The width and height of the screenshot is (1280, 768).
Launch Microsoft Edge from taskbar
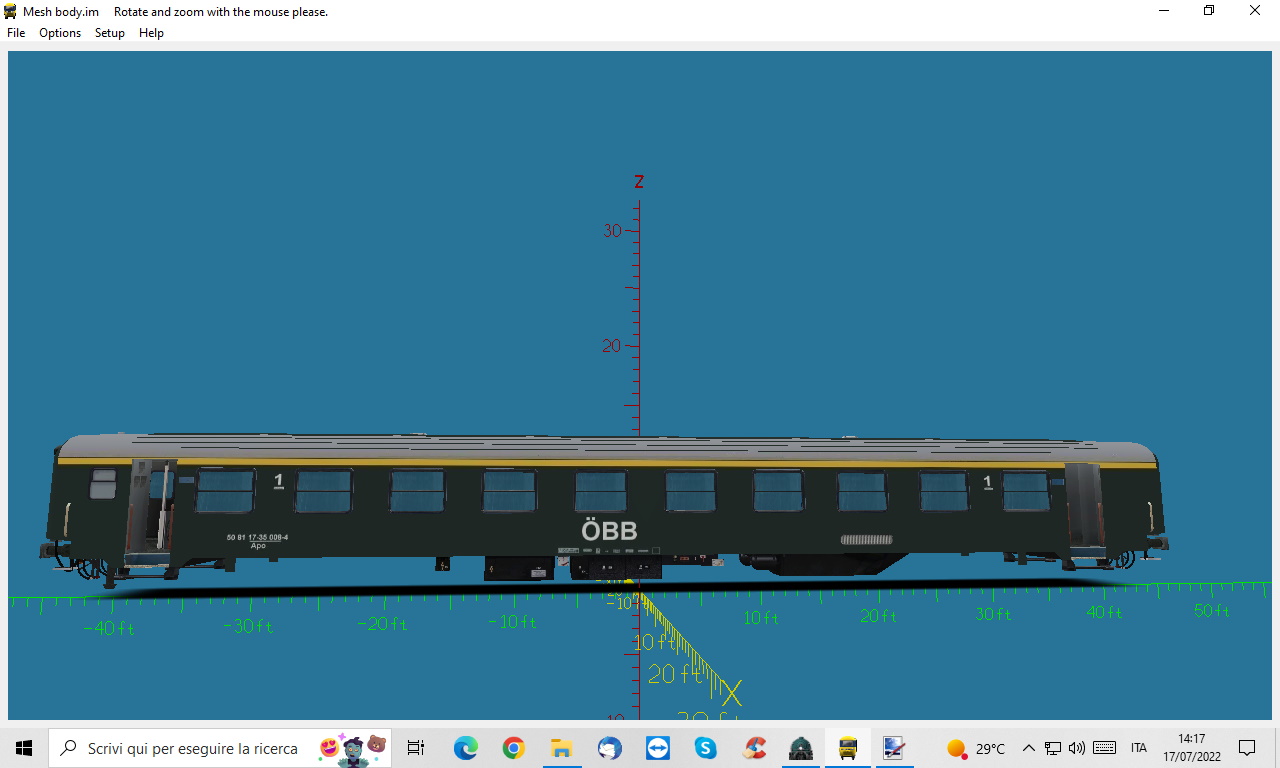click(465, 748)
